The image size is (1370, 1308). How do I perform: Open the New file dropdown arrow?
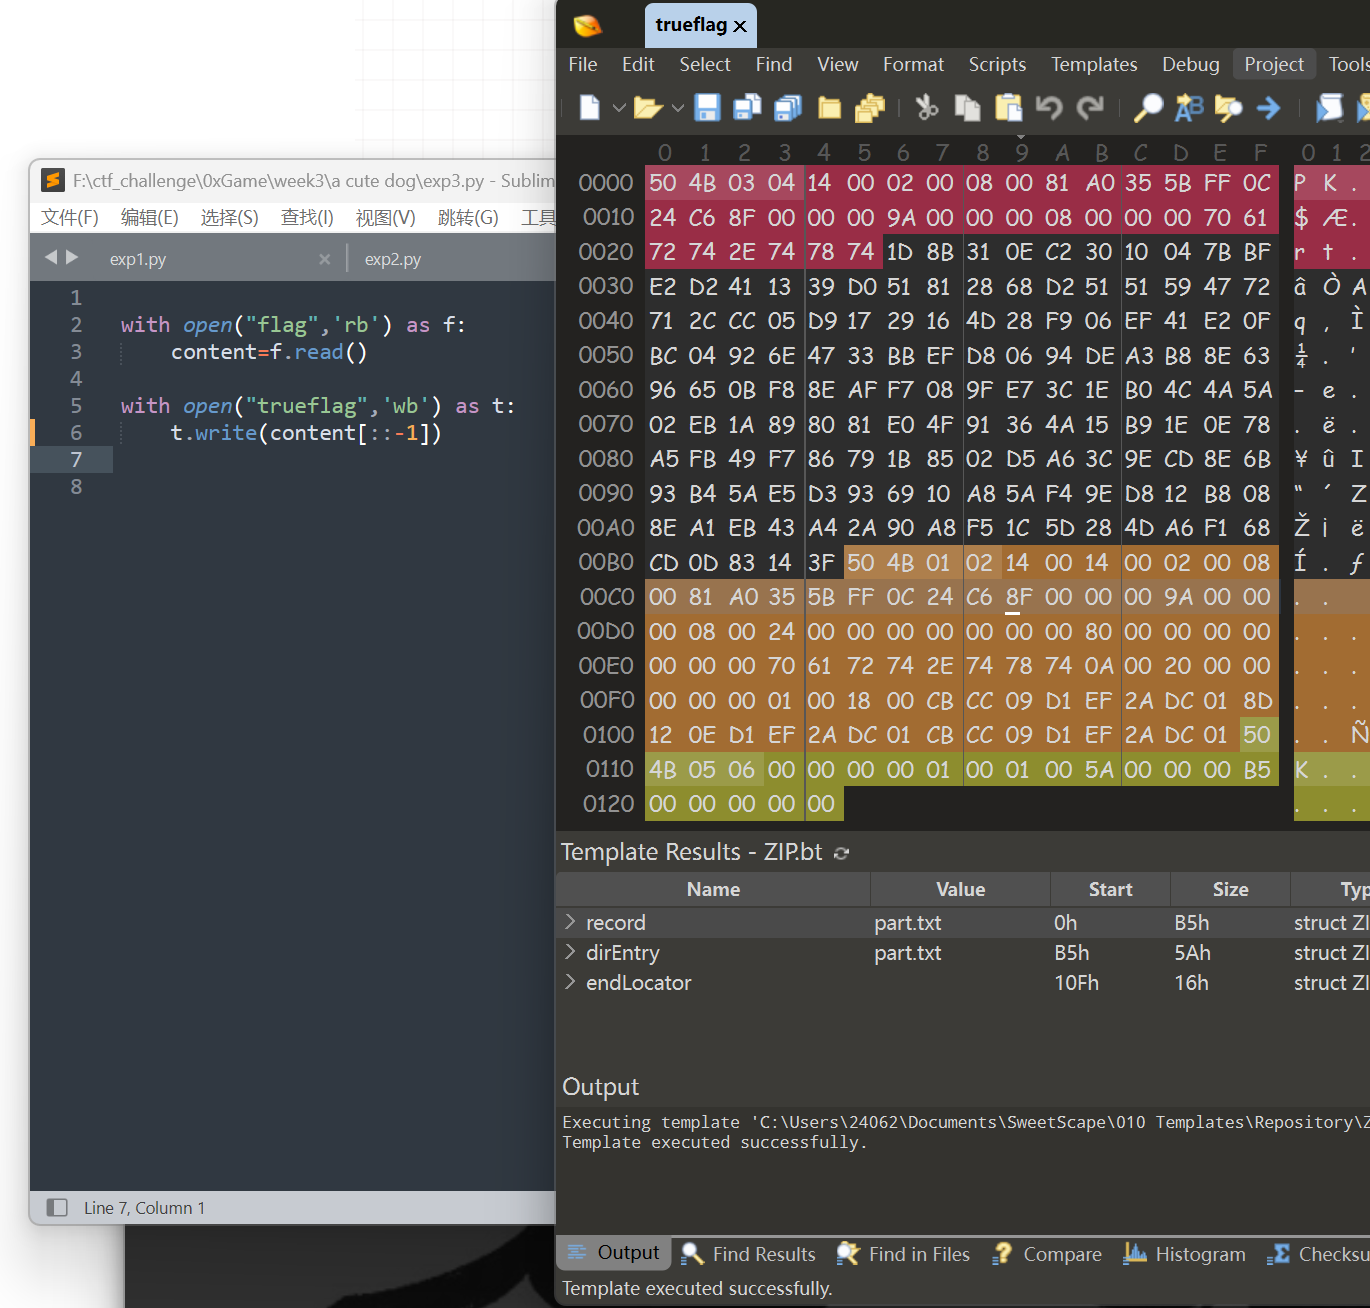619,107
